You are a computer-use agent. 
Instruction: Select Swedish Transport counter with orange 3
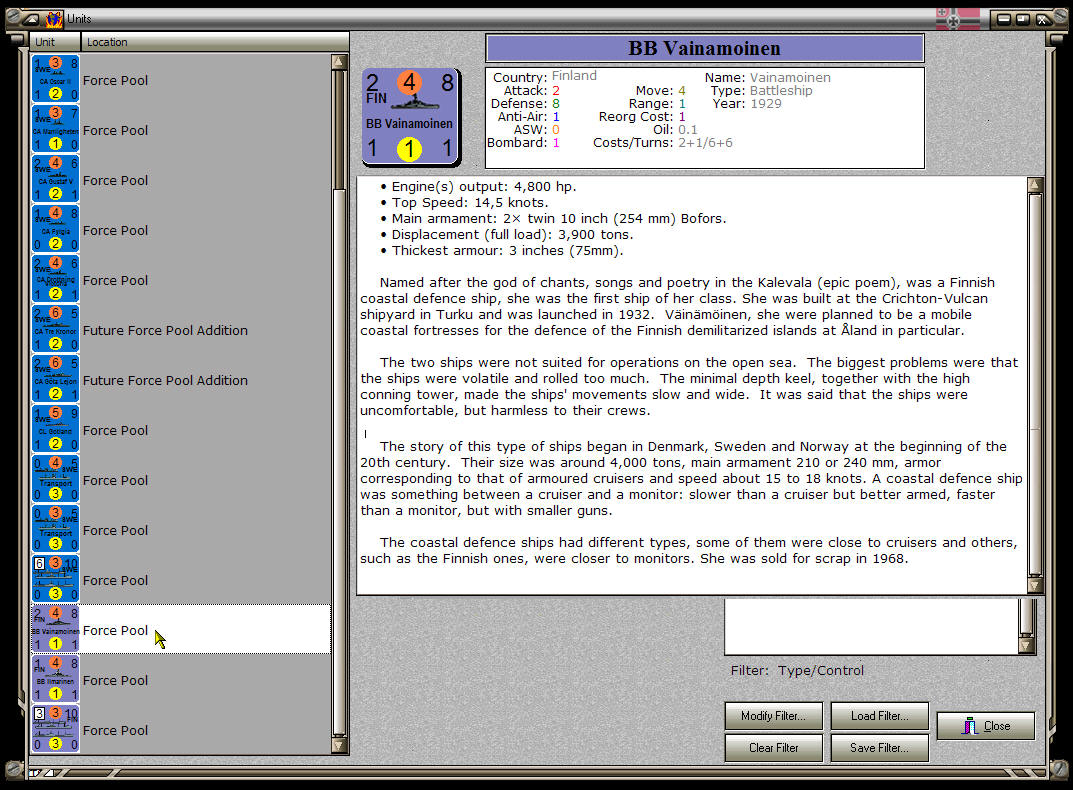(x=55, y=529)
